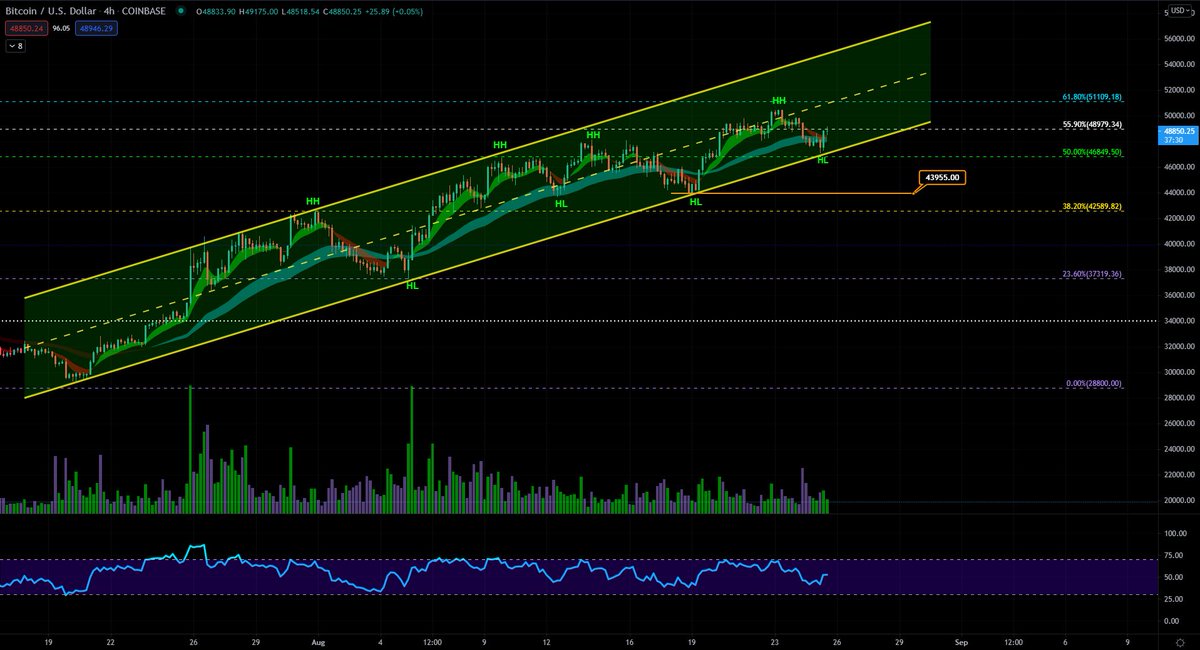Click the 20000.00 price axis label
The image size is (1200, 650).
click(x=1180, y=500)
